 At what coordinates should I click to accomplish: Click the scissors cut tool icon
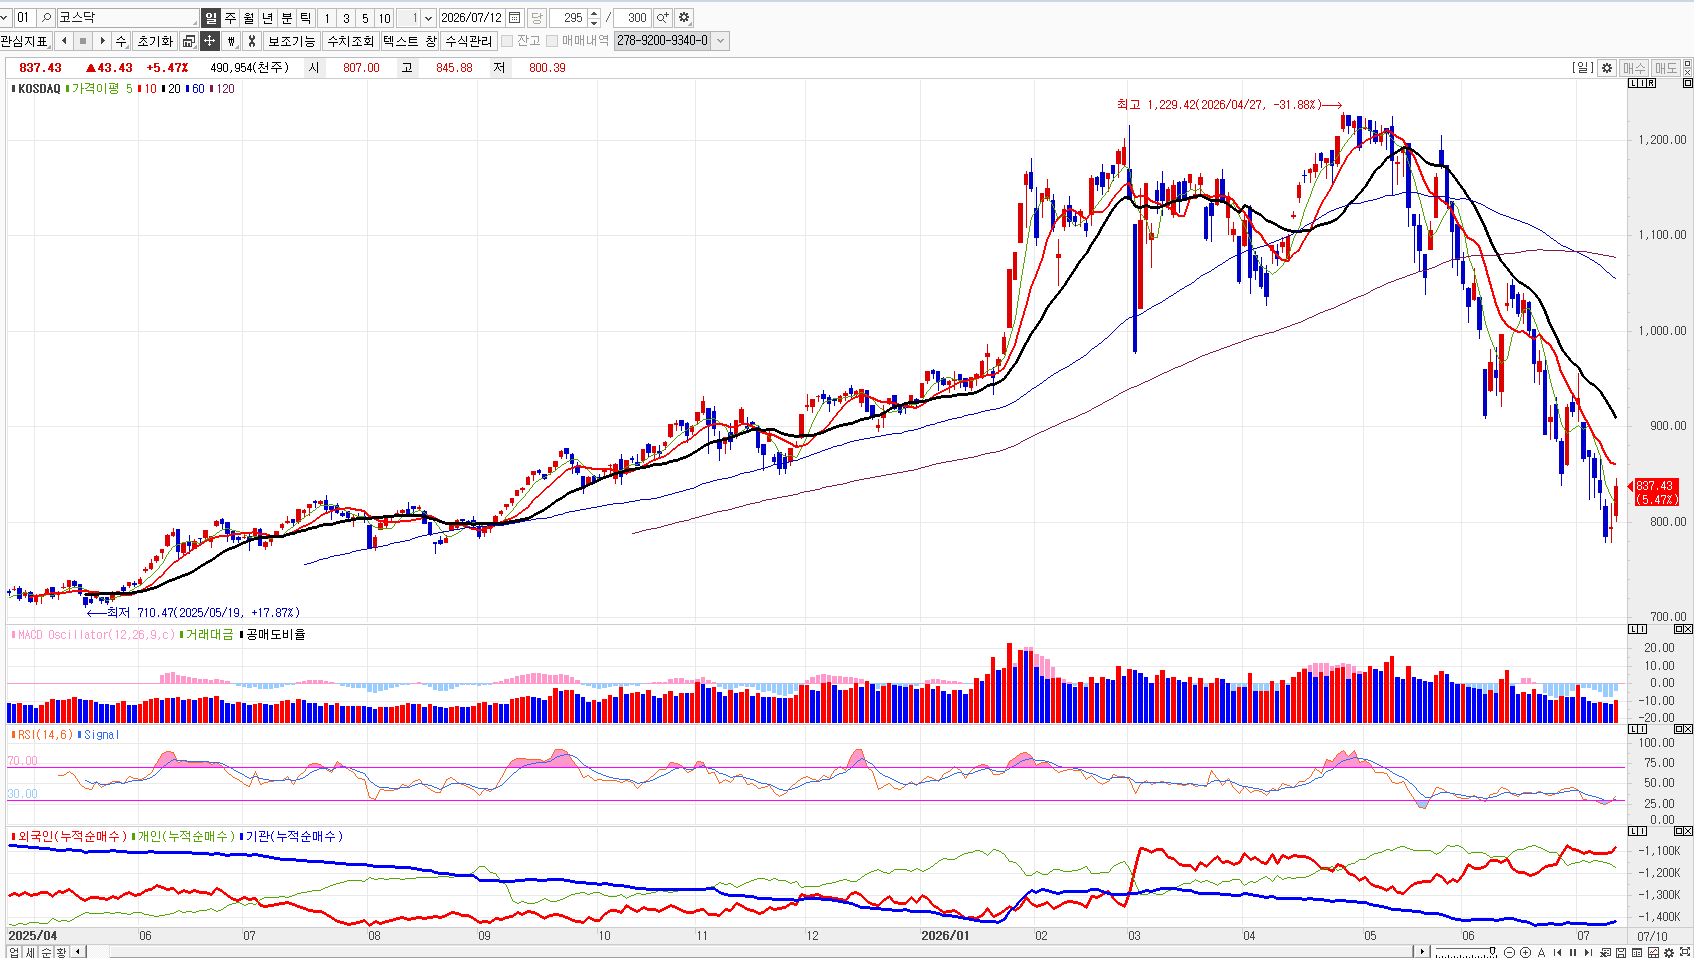(x=252, y=41)
